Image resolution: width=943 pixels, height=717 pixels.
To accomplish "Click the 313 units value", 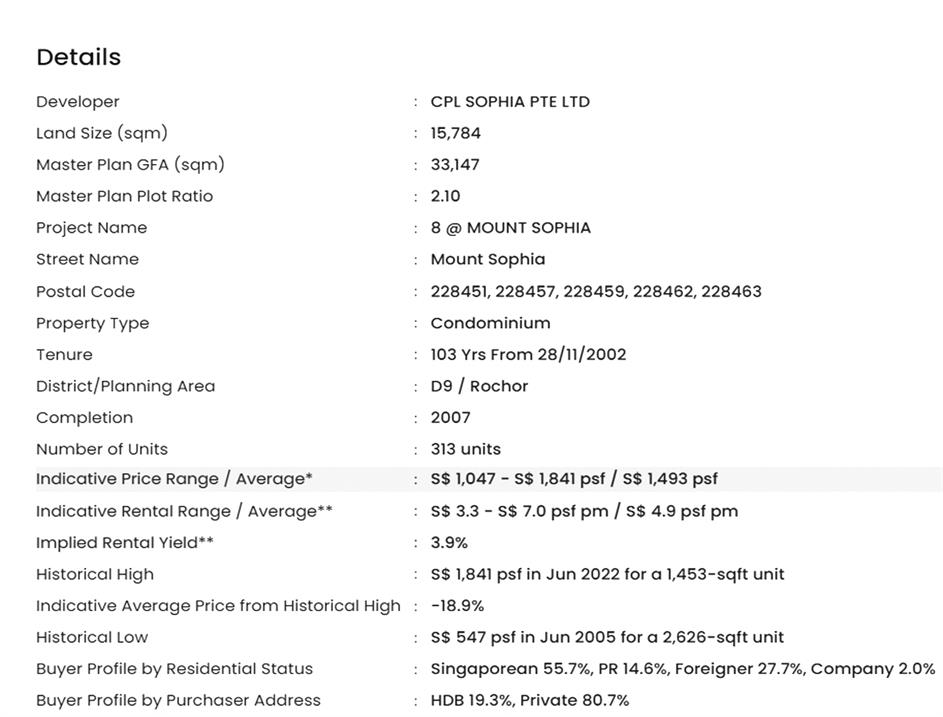I will pos(466,449).
